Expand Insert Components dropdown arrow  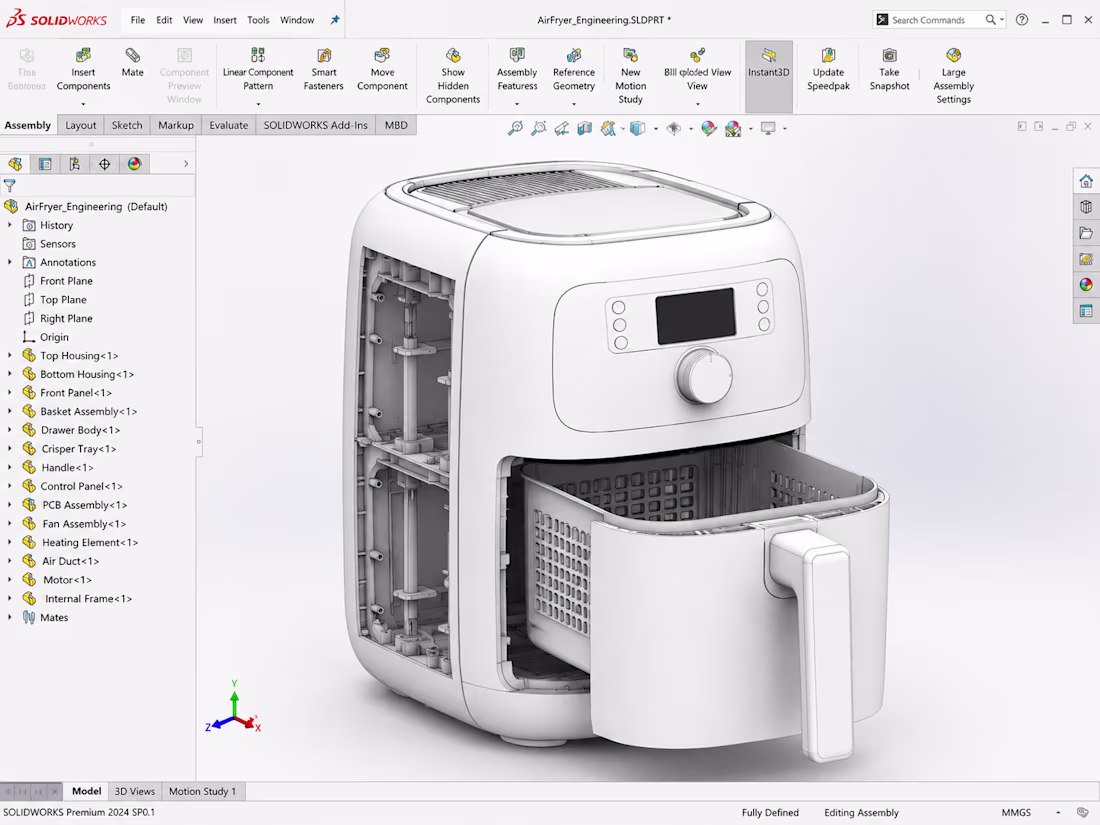coord(83,104)
